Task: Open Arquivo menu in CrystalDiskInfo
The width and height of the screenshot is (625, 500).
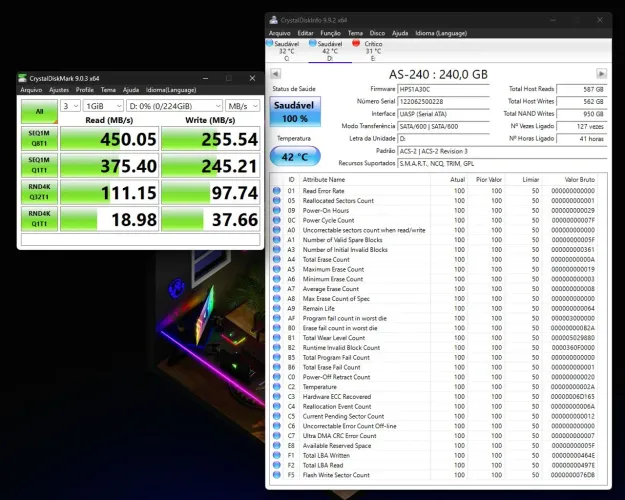Action: 279,33
